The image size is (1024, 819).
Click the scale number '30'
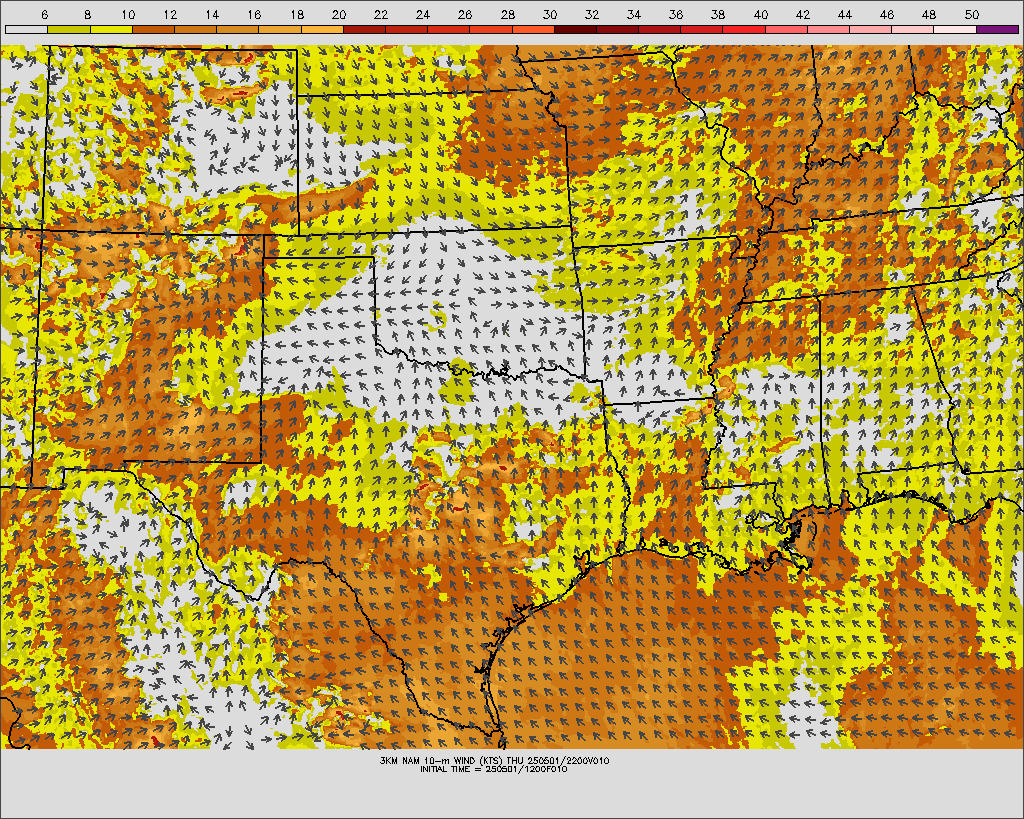point(549,14)
